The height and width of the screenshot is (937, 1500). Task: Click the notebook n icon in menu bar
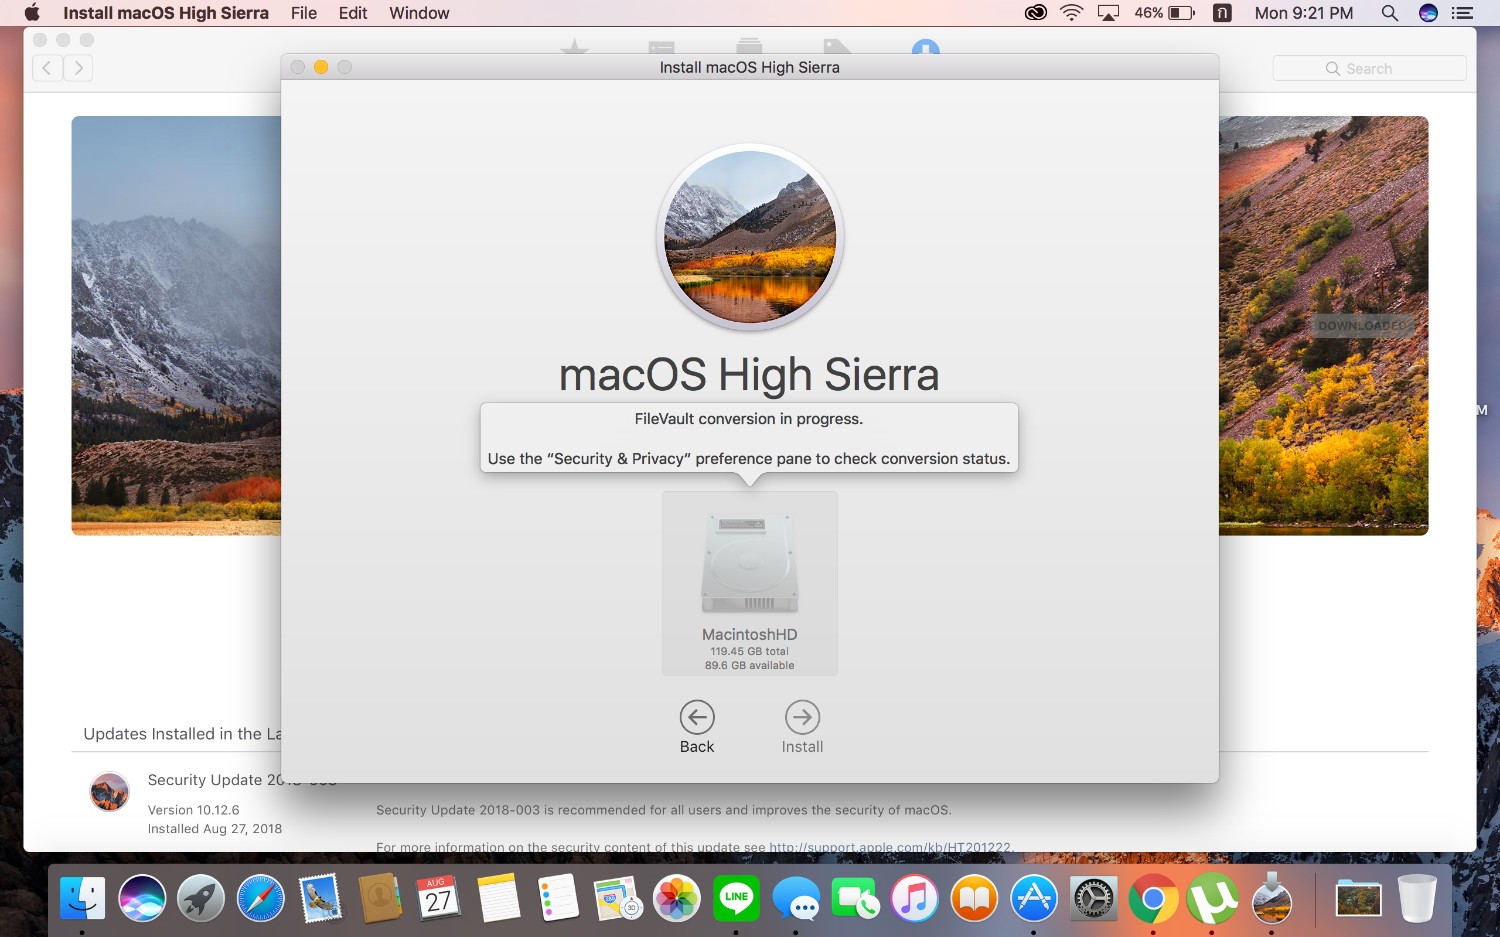[x=1222, y=13]
